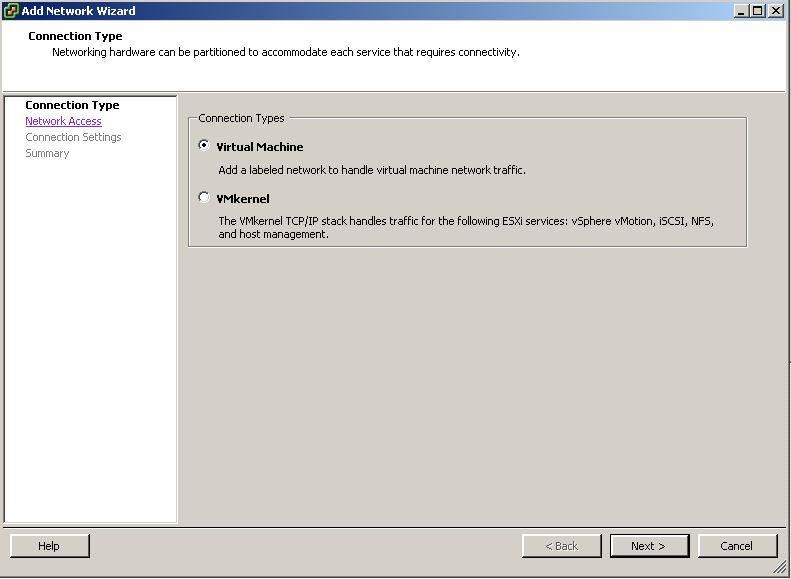Open the Help button
The width and height of the screenshot is (791, 579).
point(49,546)
